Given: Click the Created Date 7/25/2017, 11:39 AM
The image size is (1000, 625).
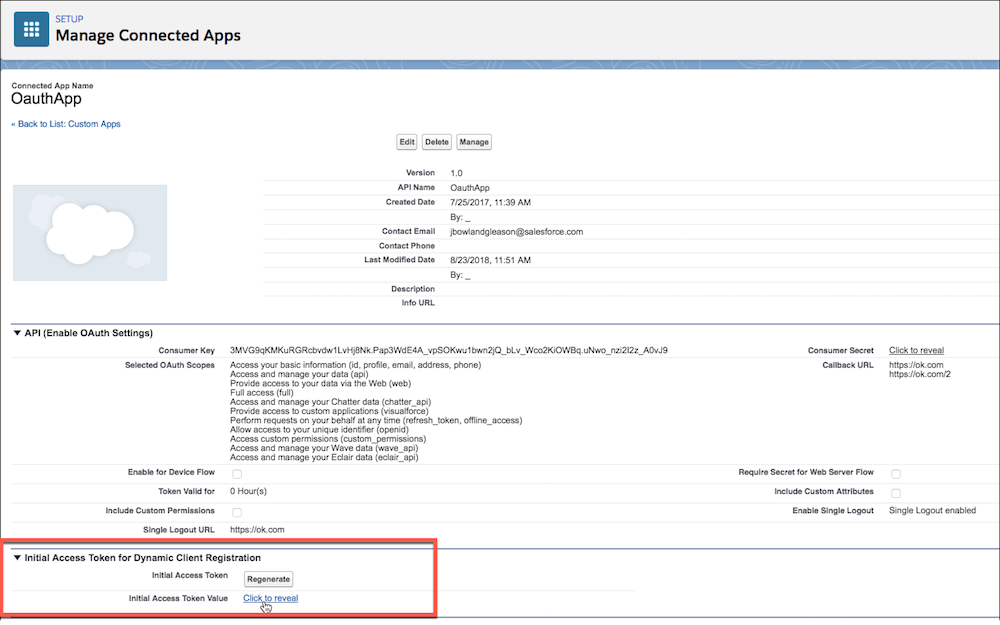Looking at the screenshot, I should coord(490,202).
